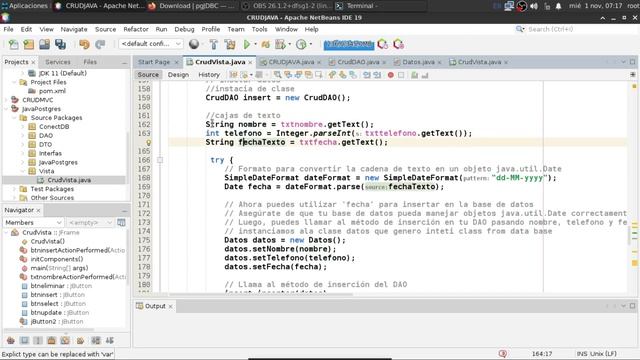
Task: Select pom.xml in project tree
Action: coord(52,91)
